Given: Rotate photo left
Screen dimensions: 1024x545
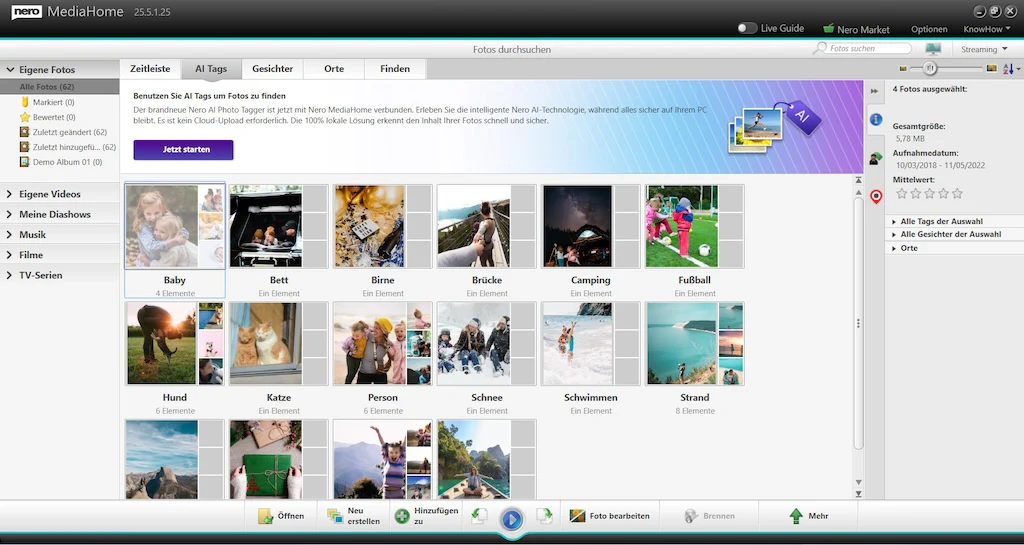Looking at the screenshot, I should pos(479,516).
